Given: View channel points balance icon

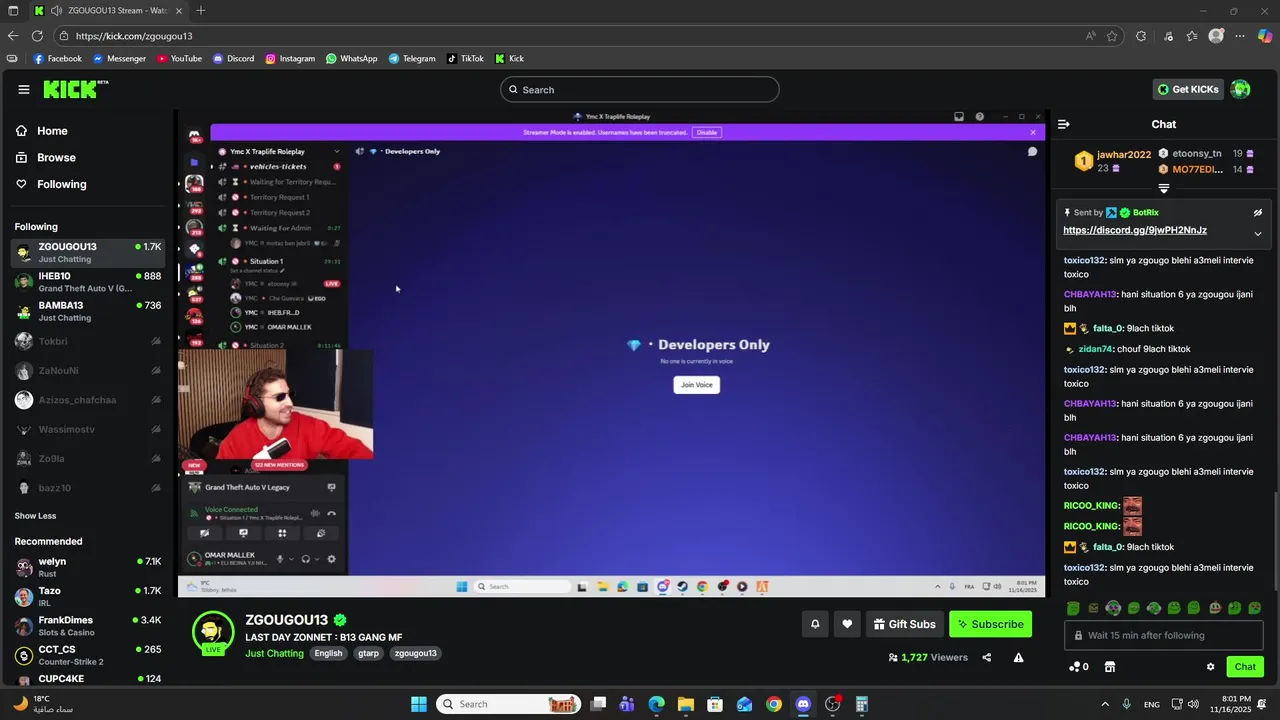Looking at the screenshot, I should pyautogui.click(x=1078, y=667).
